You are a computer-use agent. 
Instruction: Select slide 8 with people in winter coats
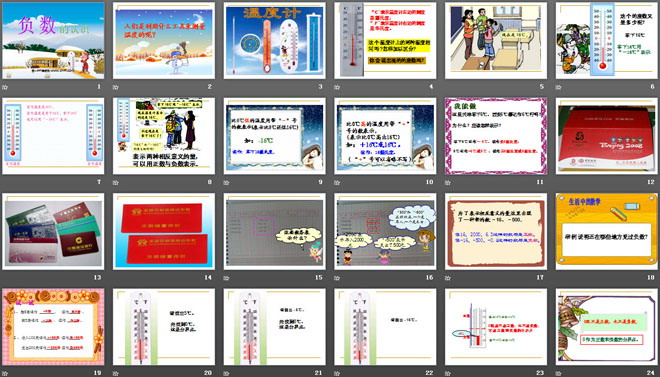[x=164, y=136]
